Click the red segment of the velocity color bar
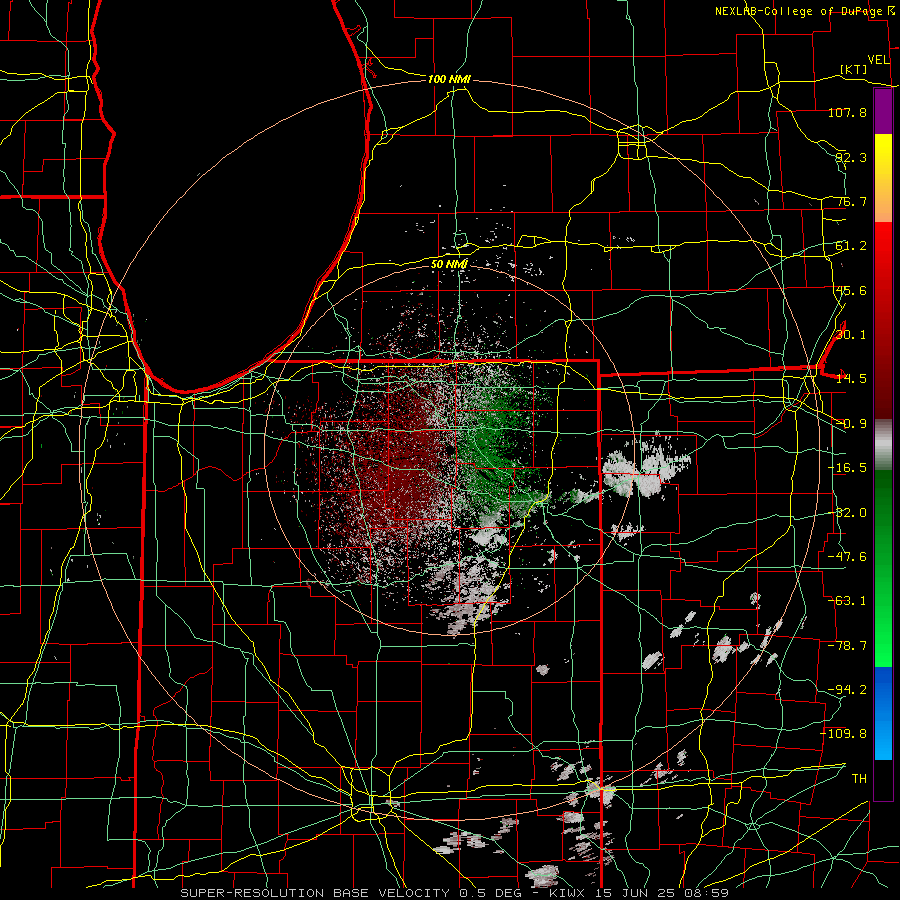This screenshot has height=900, width=900. [883, 320]
